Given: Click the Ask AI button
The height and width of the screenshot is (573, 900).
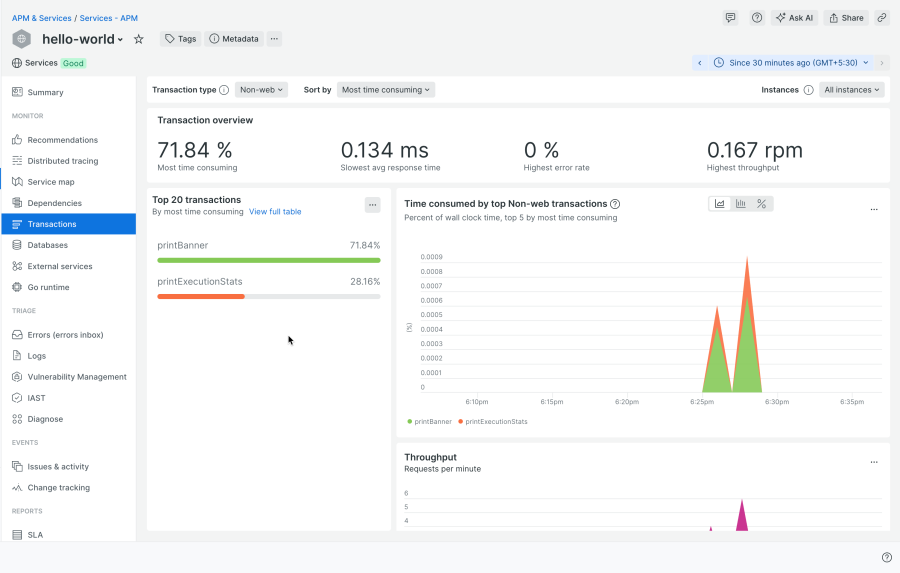Looking at the screenshot, I should click(x=794, y=18).
